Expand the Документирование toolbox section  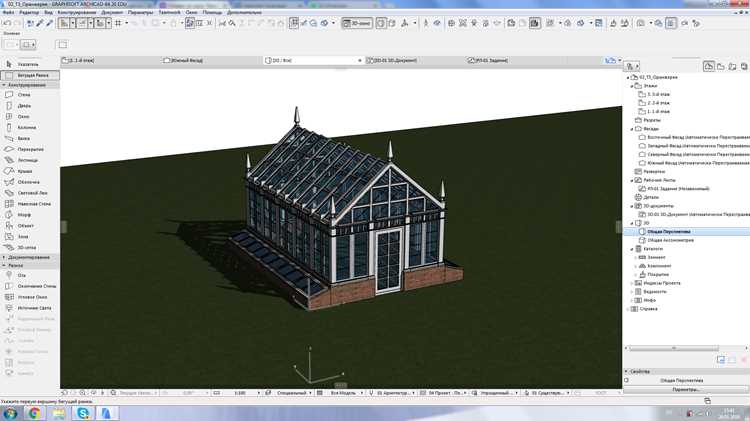[30, 257]
